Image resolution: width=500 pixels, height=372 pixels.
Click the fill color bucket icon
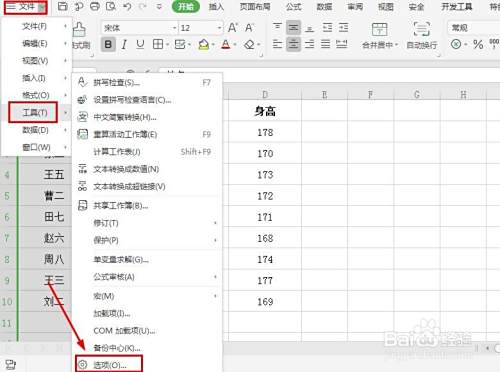point(204,44)
